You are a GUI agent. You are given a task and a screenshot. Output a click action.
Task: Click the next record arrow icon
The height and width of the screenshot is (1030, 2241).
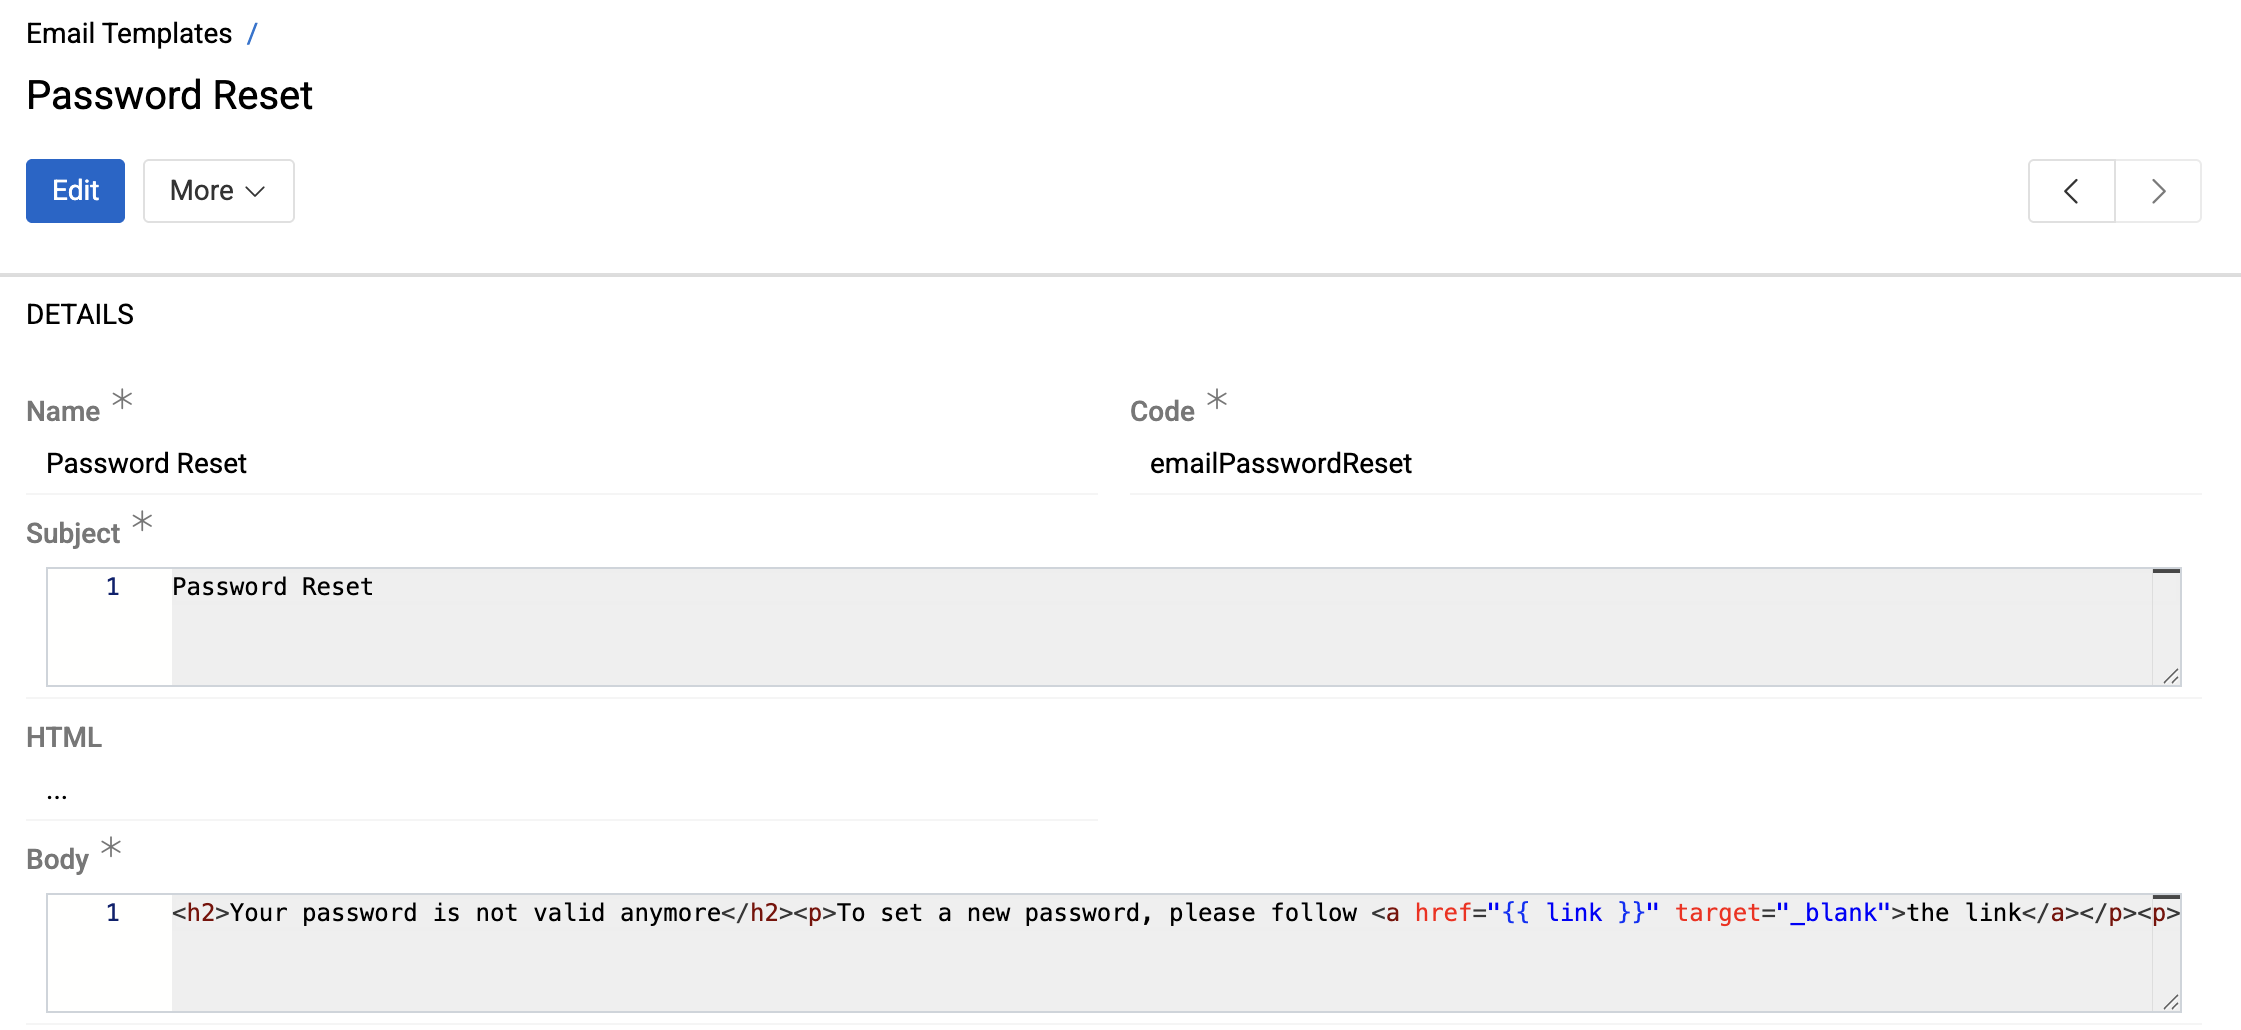pyautogui.click(x=2158, y=191)
